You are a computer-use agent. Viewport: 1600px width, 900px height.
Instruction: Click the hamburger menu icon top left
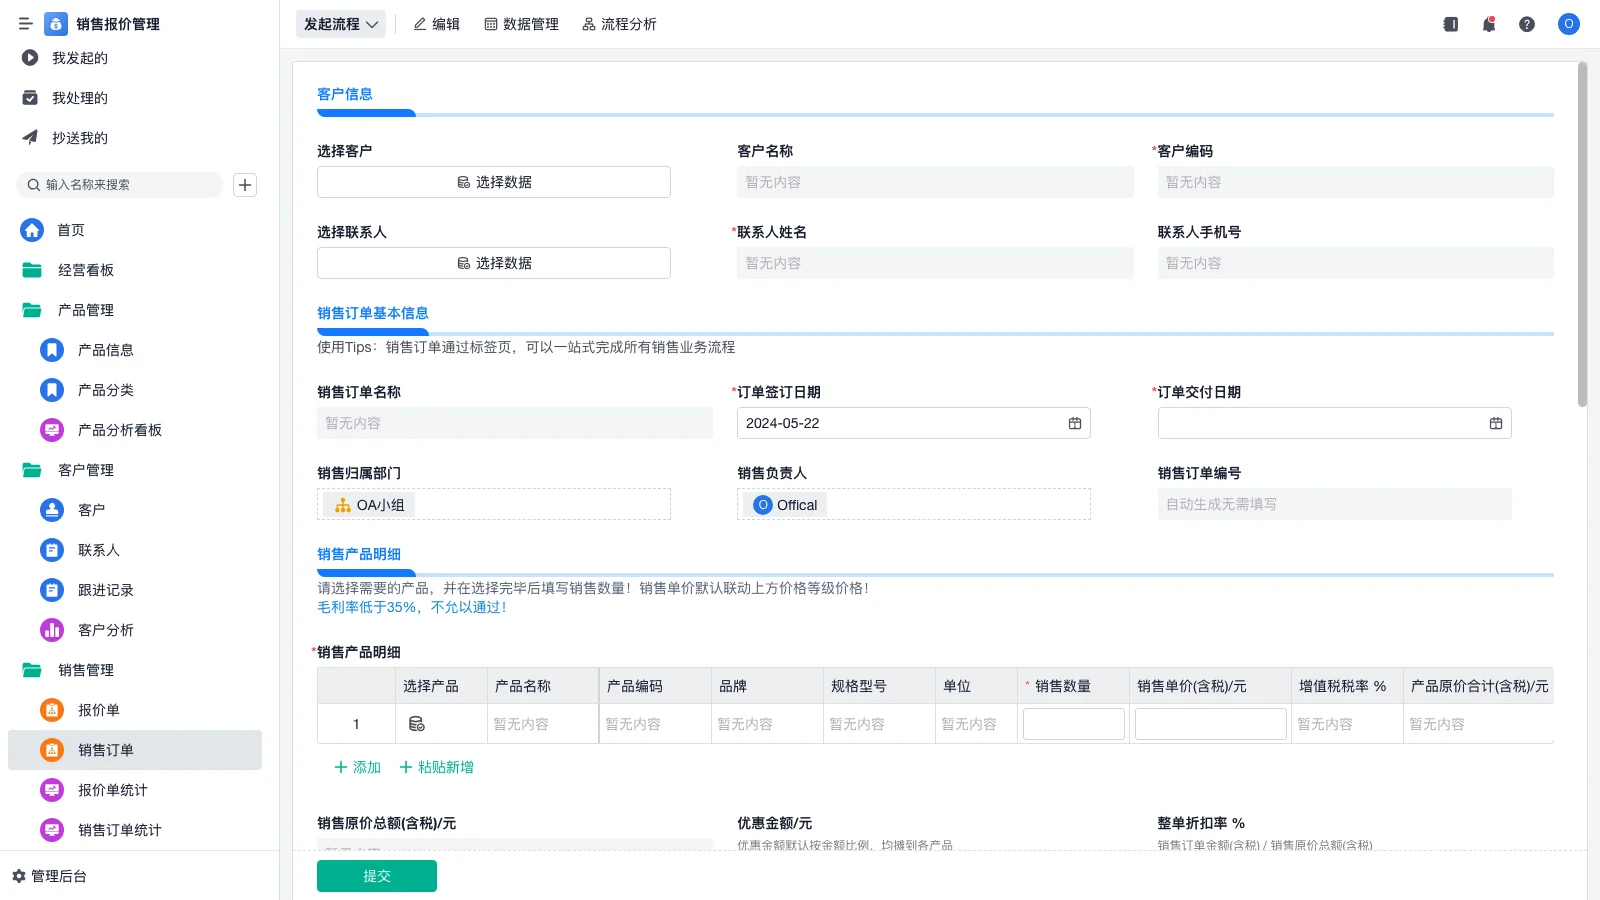(x=25, y=23)
